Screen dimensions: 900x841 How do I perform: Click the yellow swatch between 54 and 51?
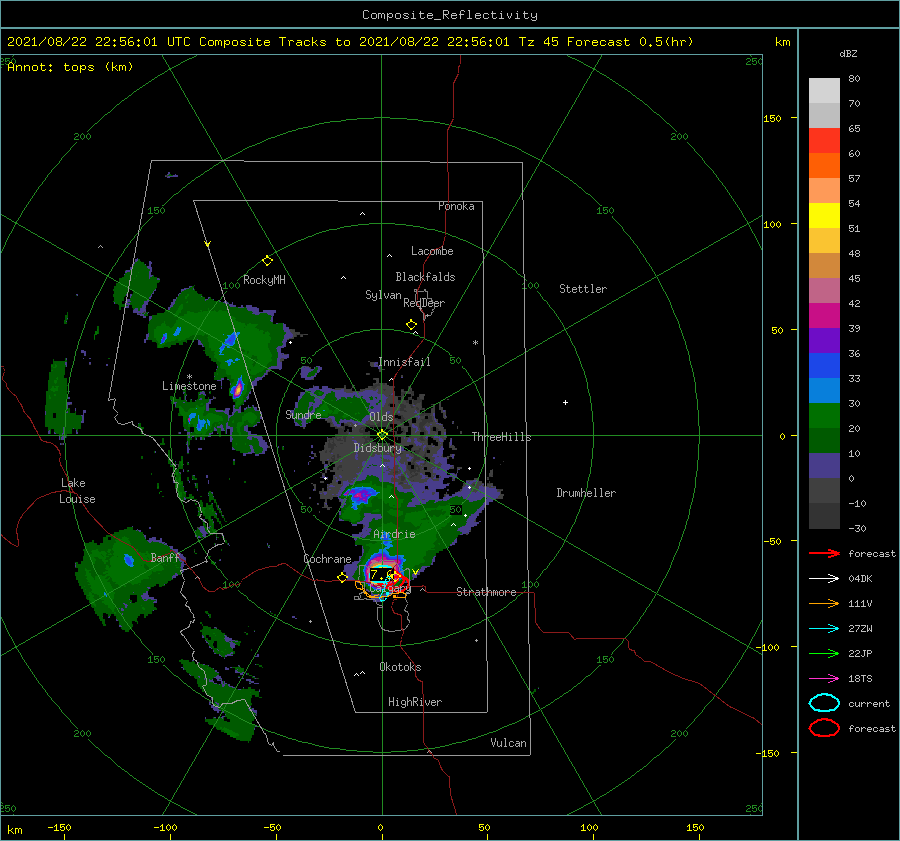point(824,216)
